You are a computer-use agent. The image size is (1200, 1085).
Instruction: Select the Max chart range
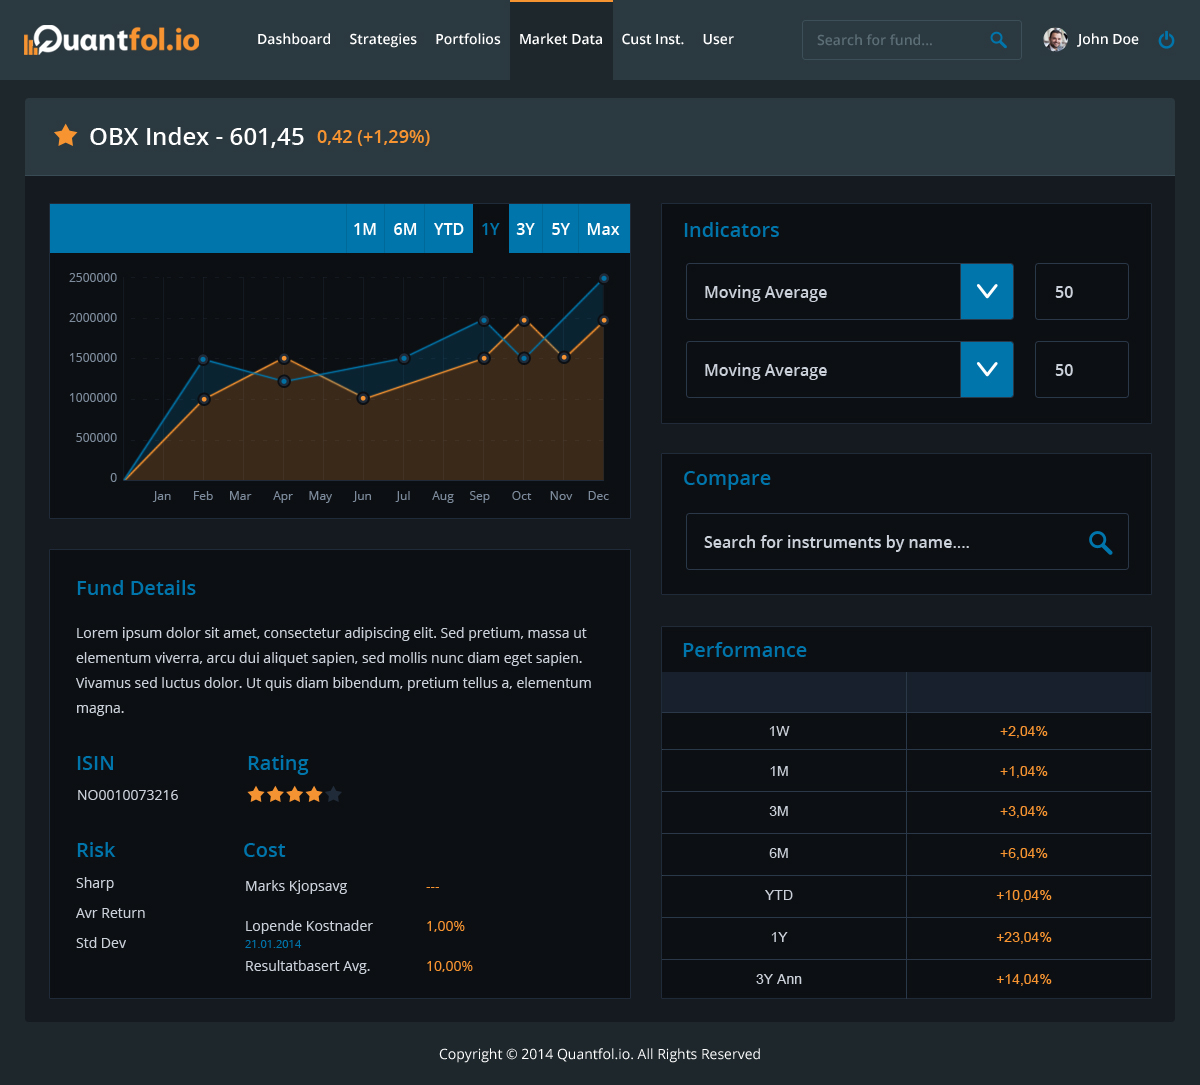click(x=603, y=229)
